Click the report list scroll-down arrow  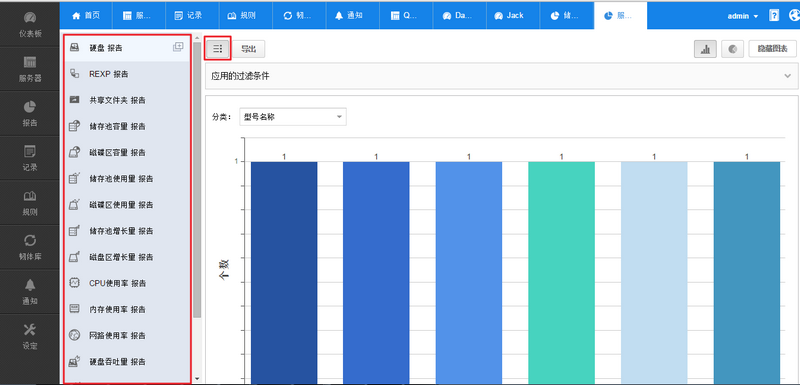197,379
